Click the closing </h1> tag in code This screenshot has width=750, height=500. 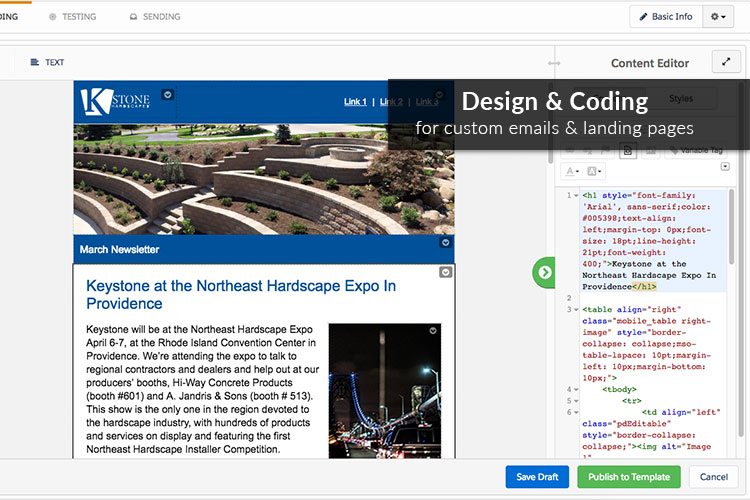(644, 287)
